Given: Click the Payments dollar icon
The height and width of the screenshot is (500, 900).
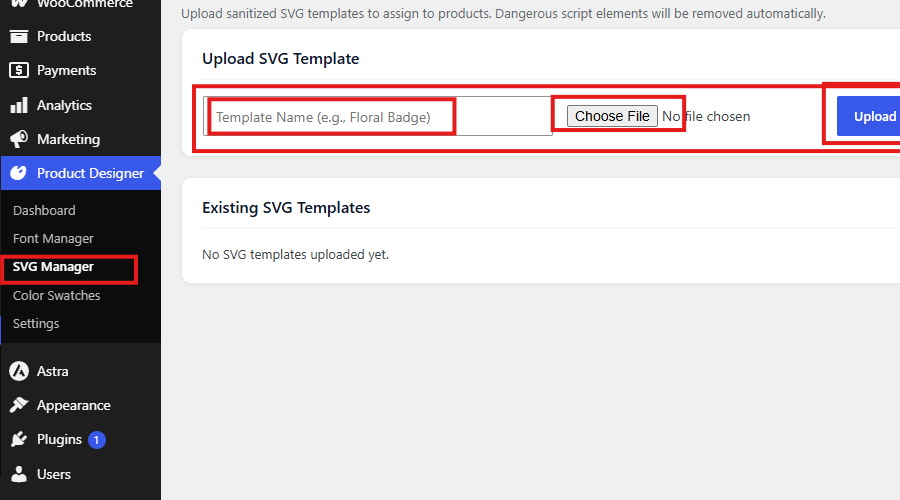Looking at the screenshot, I should coord(19,70).
